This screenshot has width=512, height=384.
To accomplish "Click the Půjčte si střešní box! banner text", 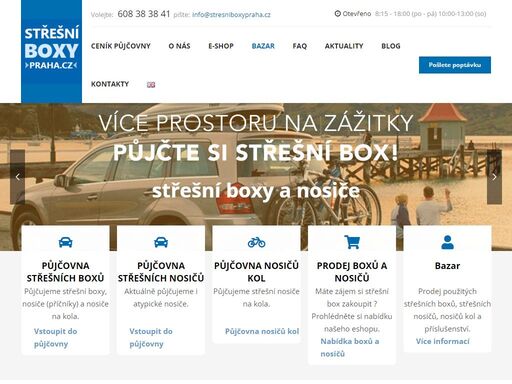I will [x=256, y=153].
